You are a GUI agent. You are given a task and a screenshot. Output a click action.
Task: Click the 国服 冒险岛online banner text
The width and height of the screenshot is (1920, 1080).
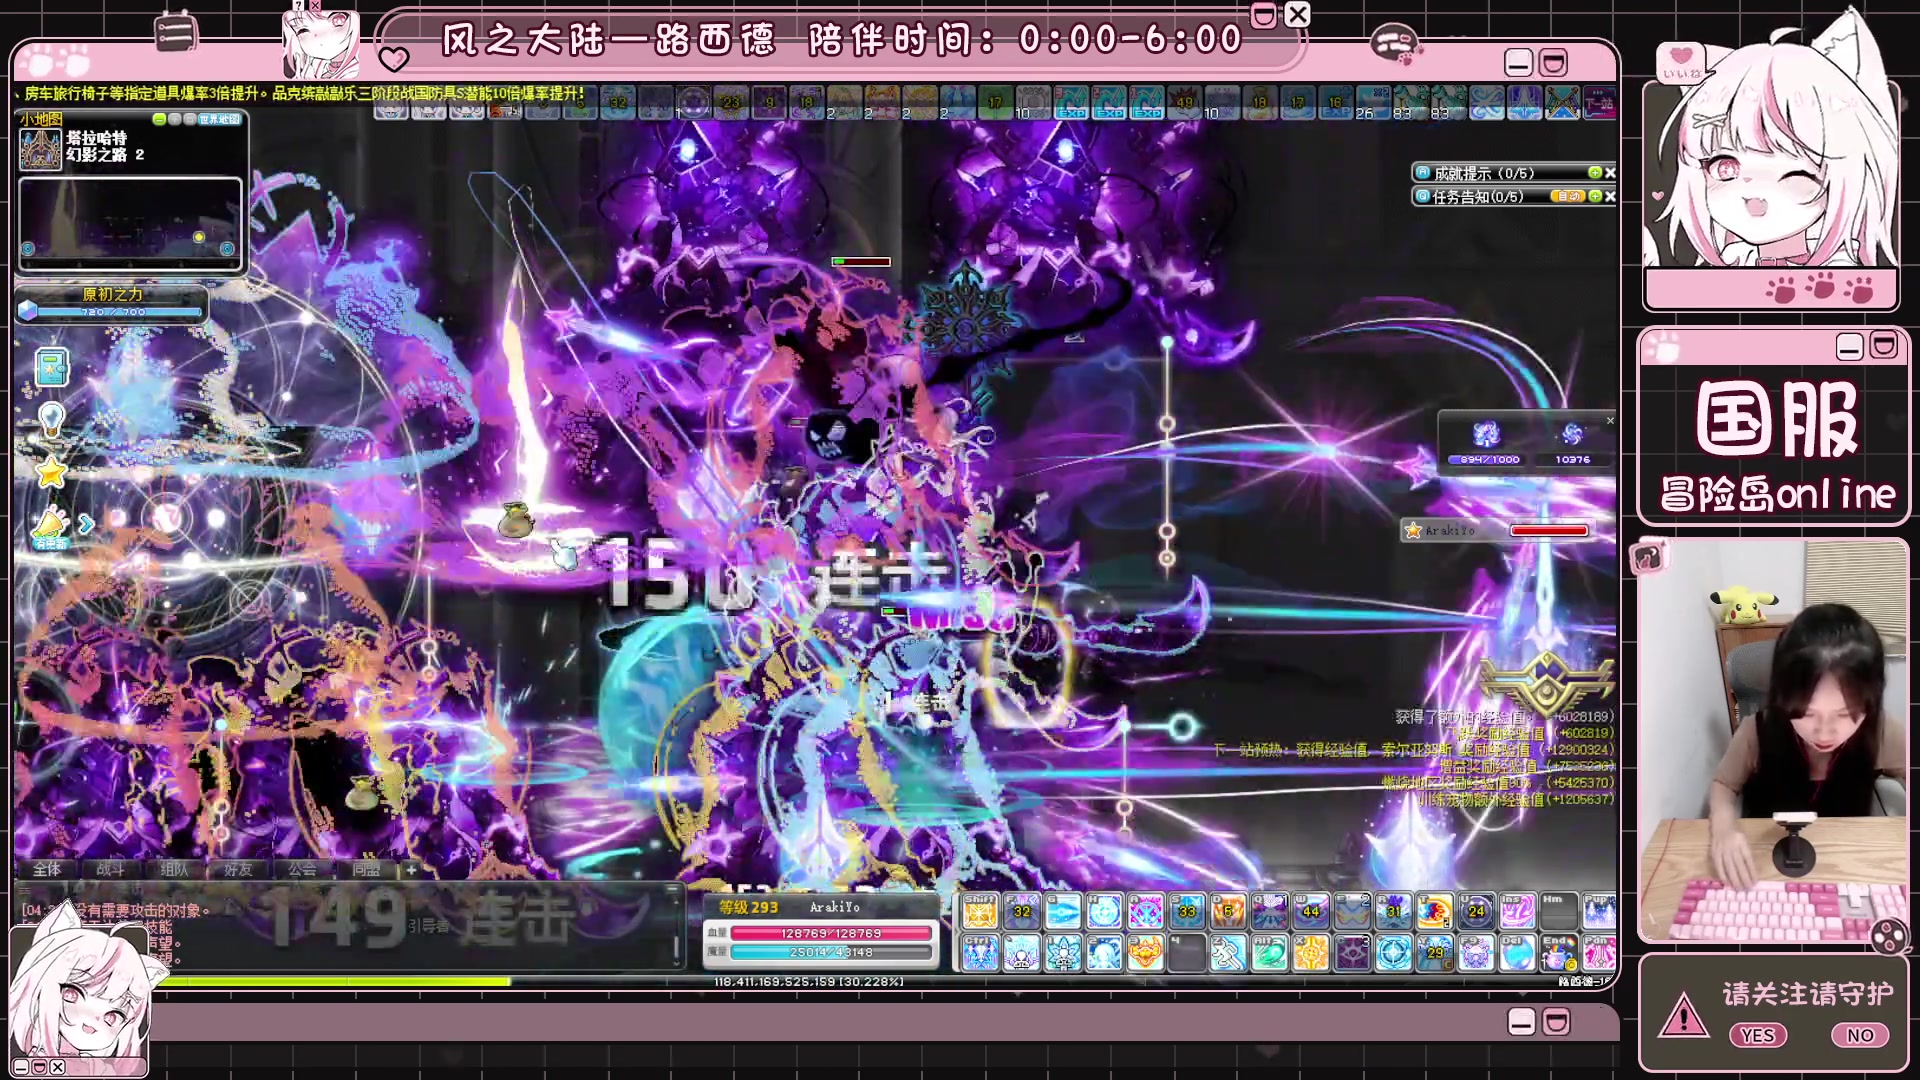click(x=1776, y=446)
